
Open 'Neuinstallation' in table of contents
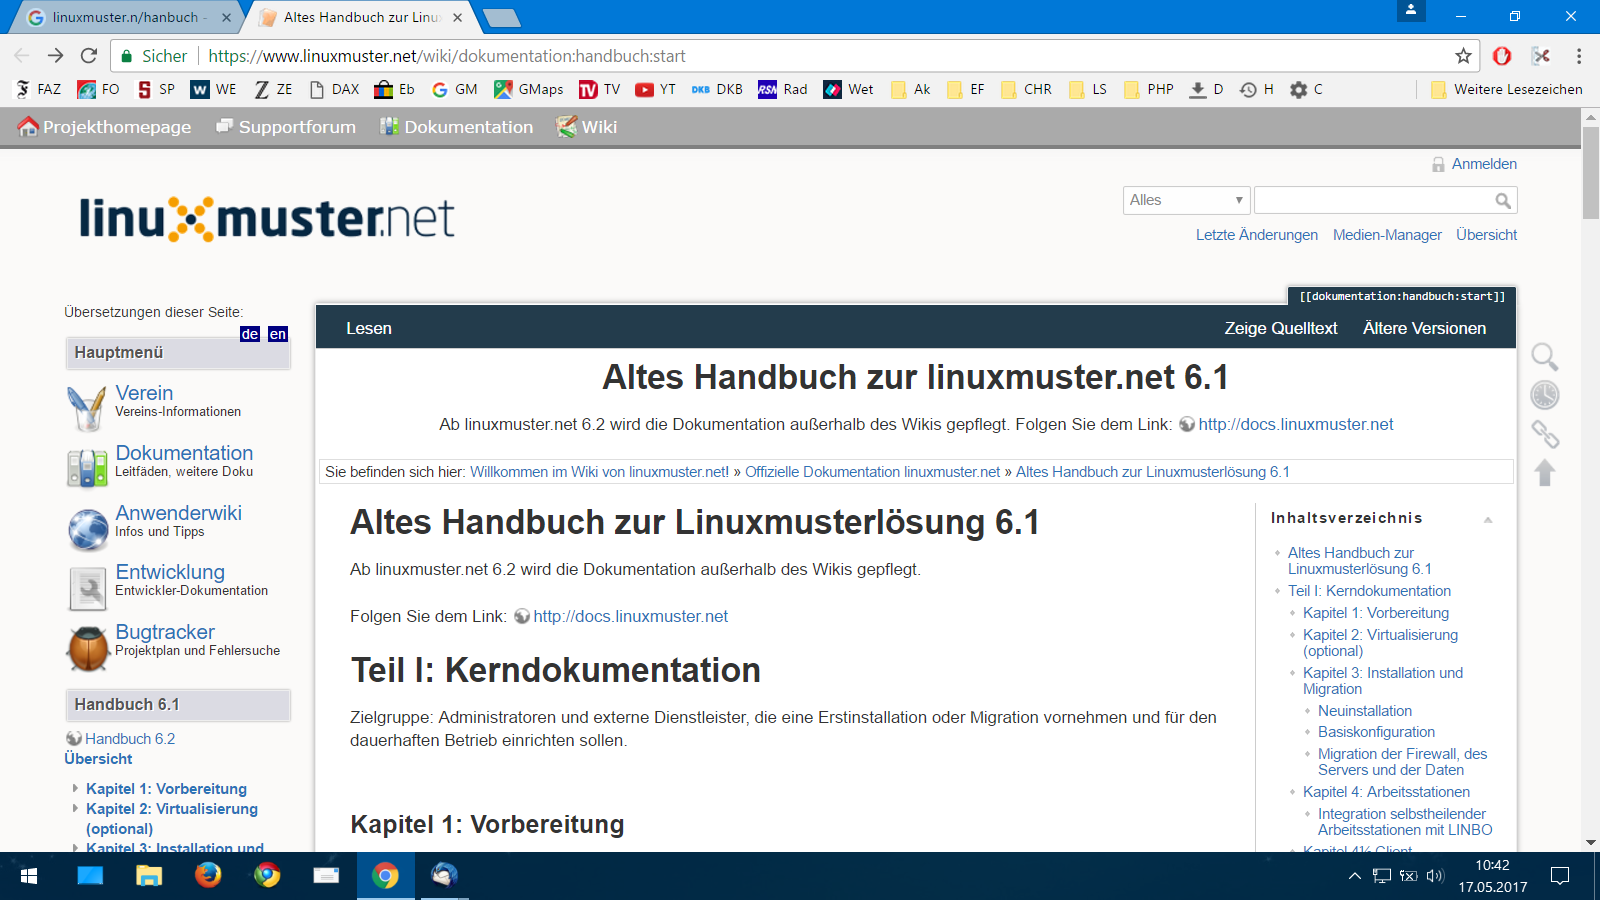(1365, 711)
